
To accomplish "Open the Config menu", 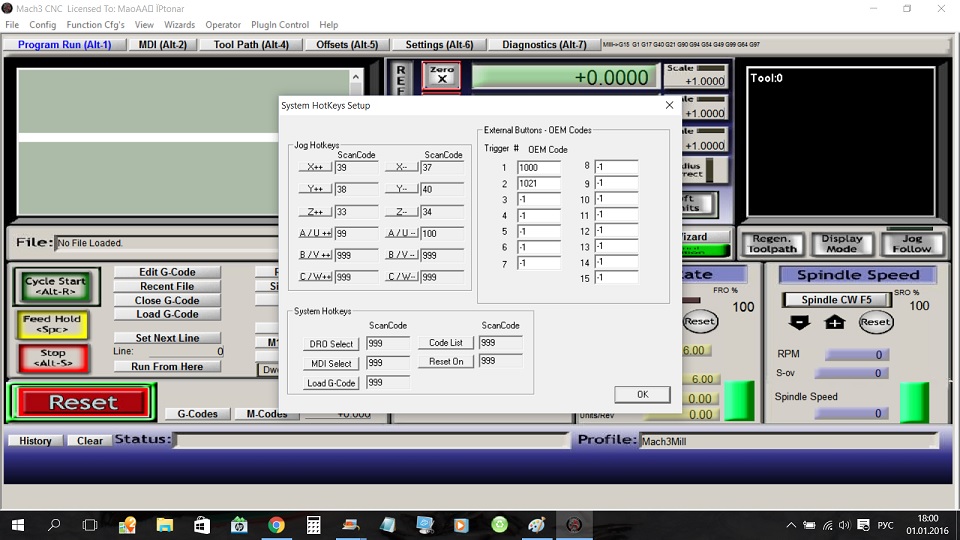I will point(42,24).
